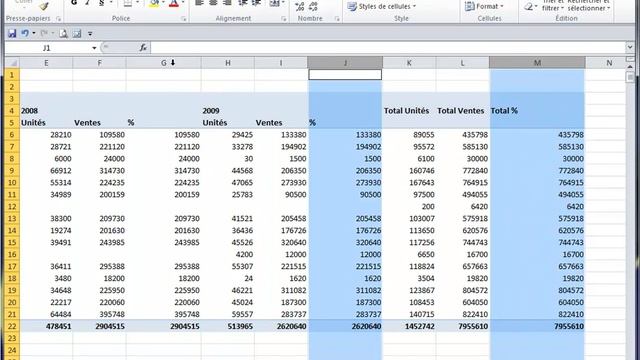Add a decimal place in Nombre group
The width and height of the screenshot is (640, 360).
[x=300, y=6]
